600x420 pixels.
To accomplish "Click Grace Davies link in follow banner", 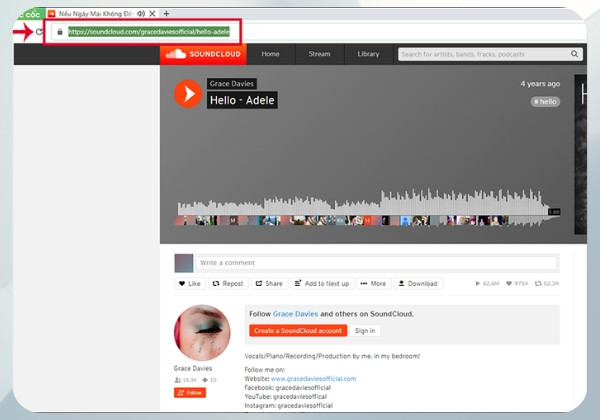I will (295, 314).
